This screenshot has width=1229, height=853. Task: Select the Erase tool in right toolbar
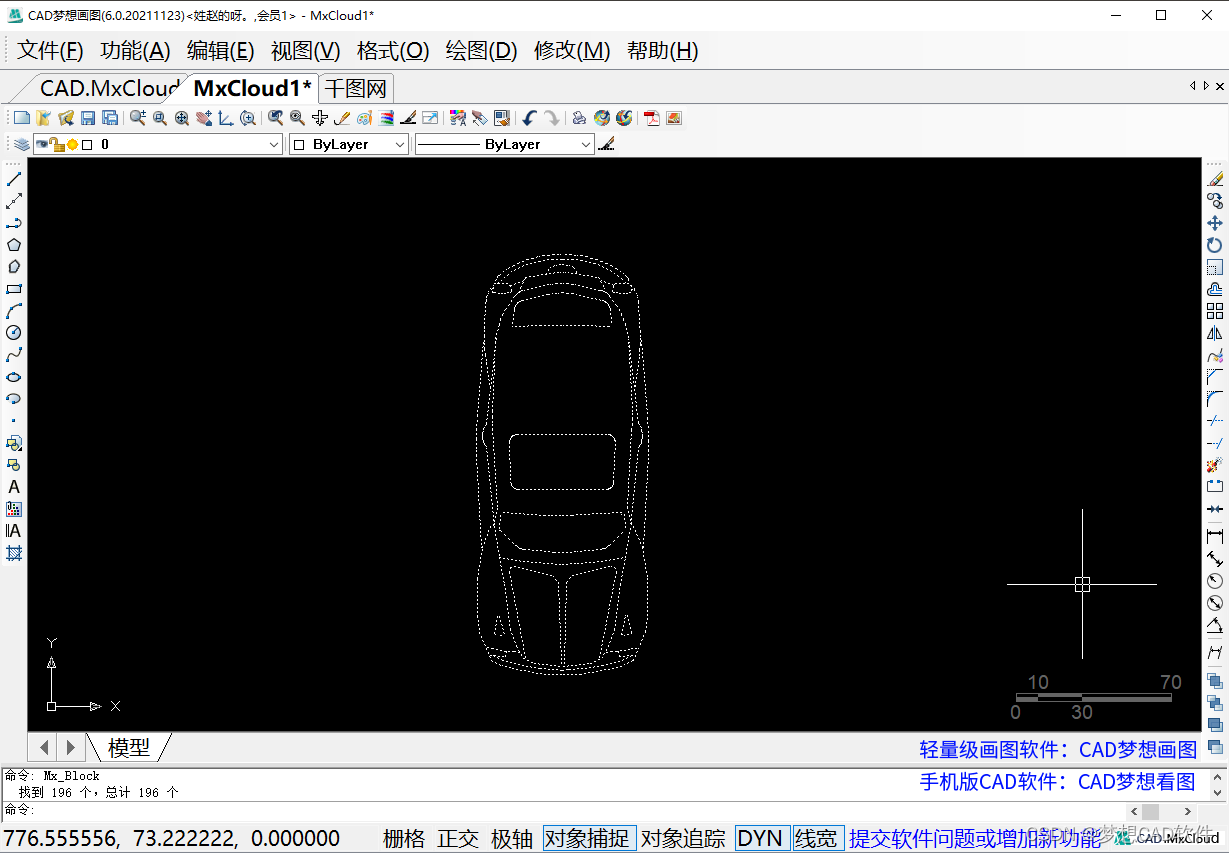coord(1215,179)
